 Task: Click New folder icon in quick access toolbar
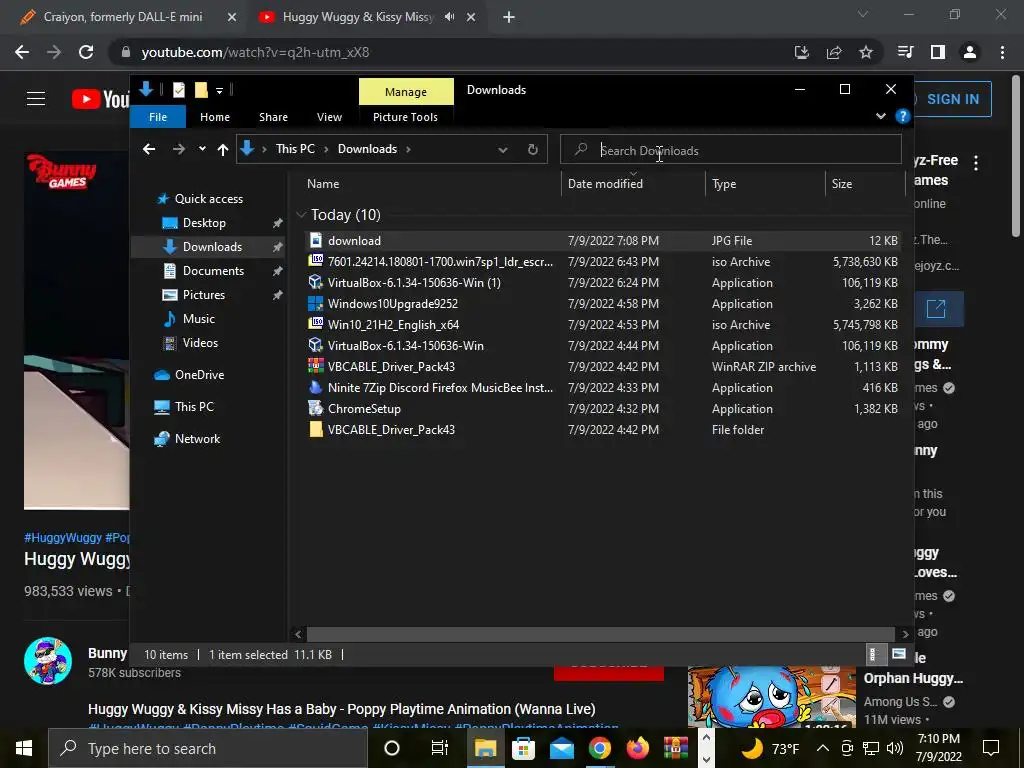(x=201, y=90)
